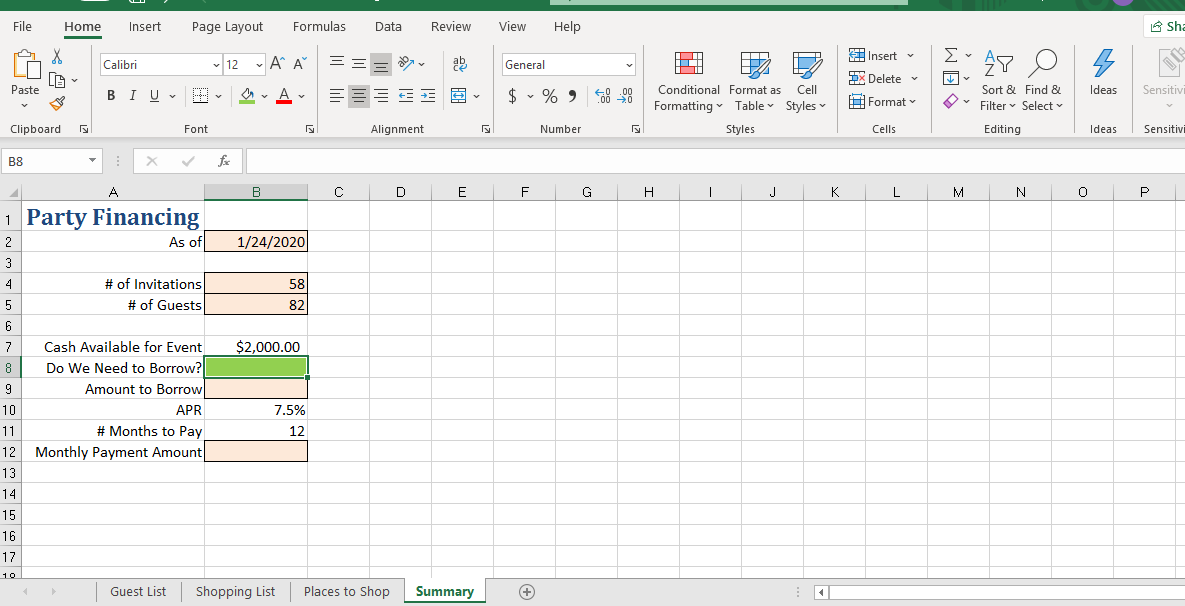Center the text horizontally
The height and width of the screenshot is (606, 1185).
359,96
